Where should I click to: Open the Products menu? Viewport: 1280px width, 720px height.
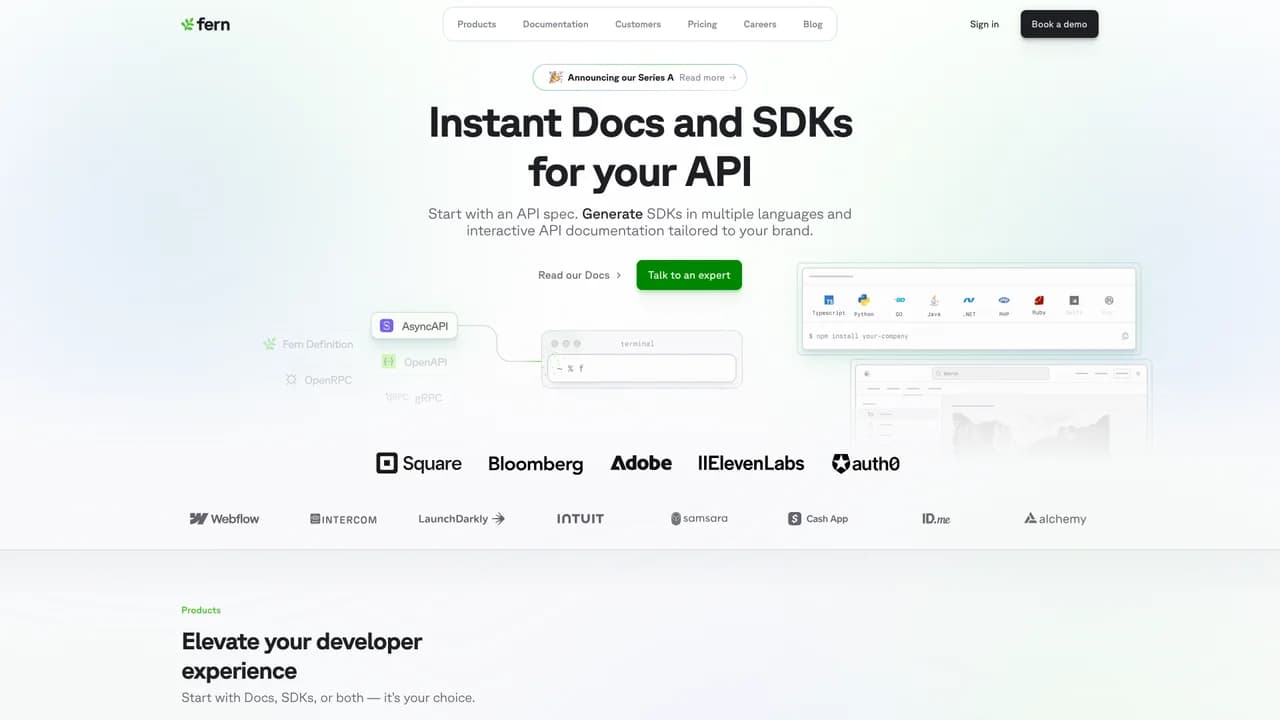[476, 24]
